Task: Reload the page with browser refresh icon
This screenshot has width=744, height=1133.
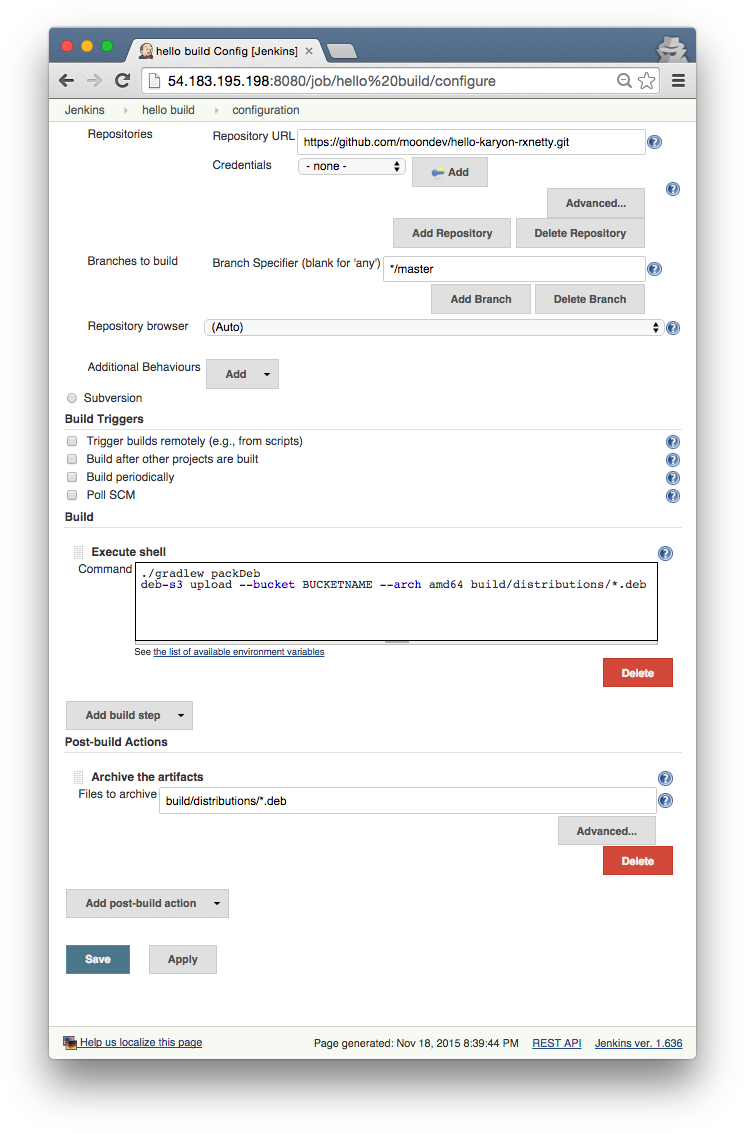Action: point(122,81)
